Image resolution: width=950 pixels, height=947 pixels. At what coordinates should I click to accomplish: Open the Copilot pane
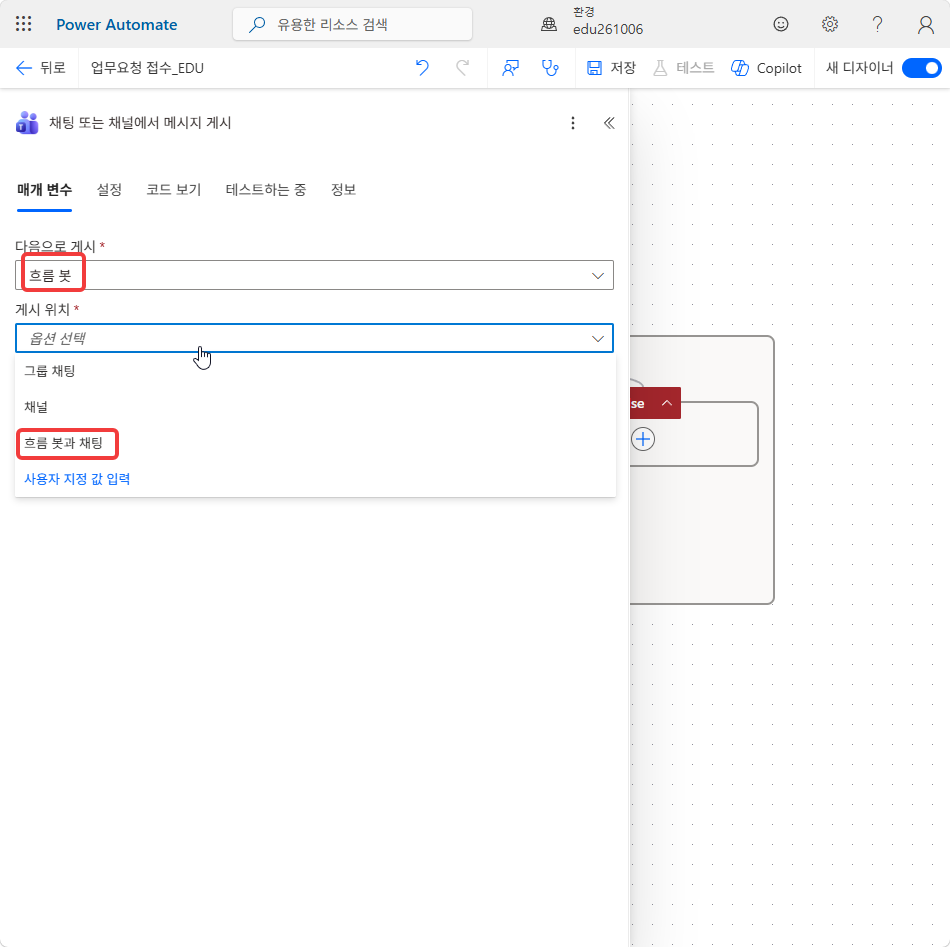[766, 68]
